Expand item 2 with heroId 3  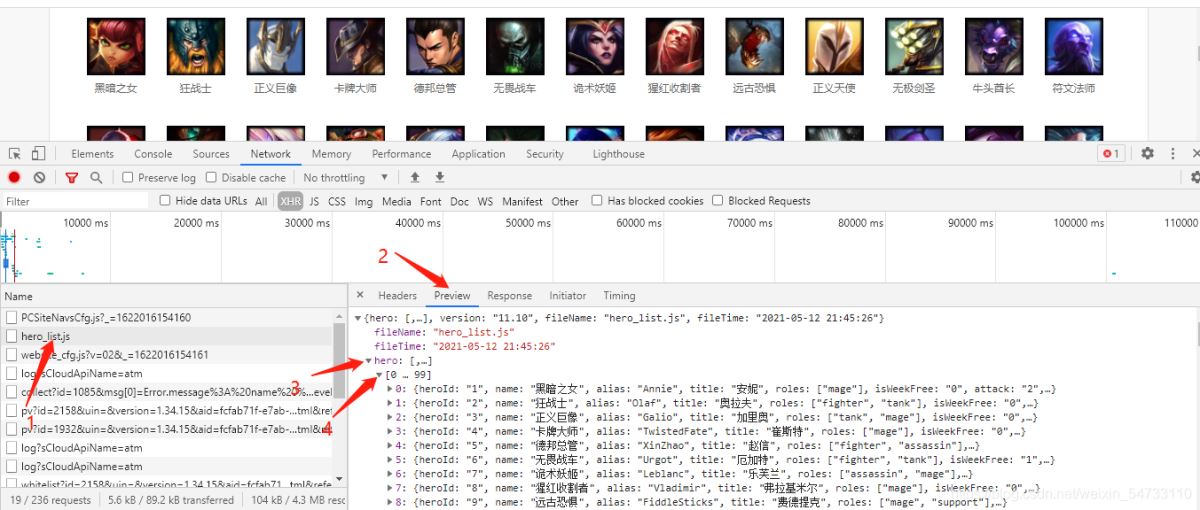(391, 416)
